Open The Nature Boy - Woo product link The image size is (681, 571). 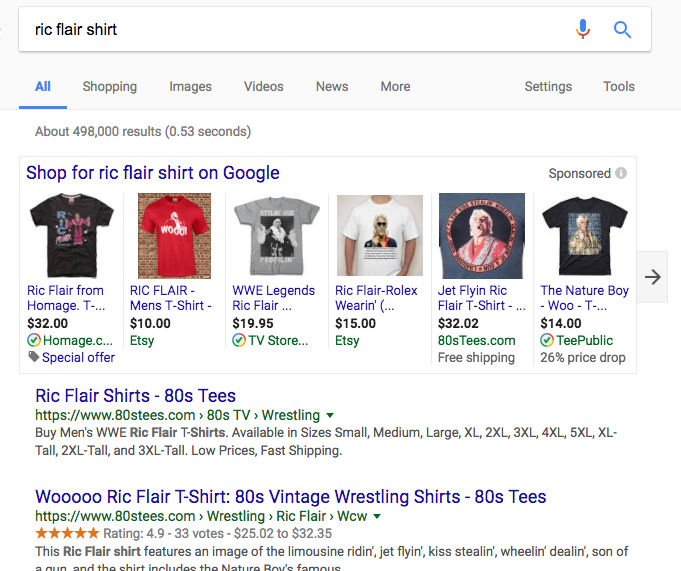coord(585,298)
